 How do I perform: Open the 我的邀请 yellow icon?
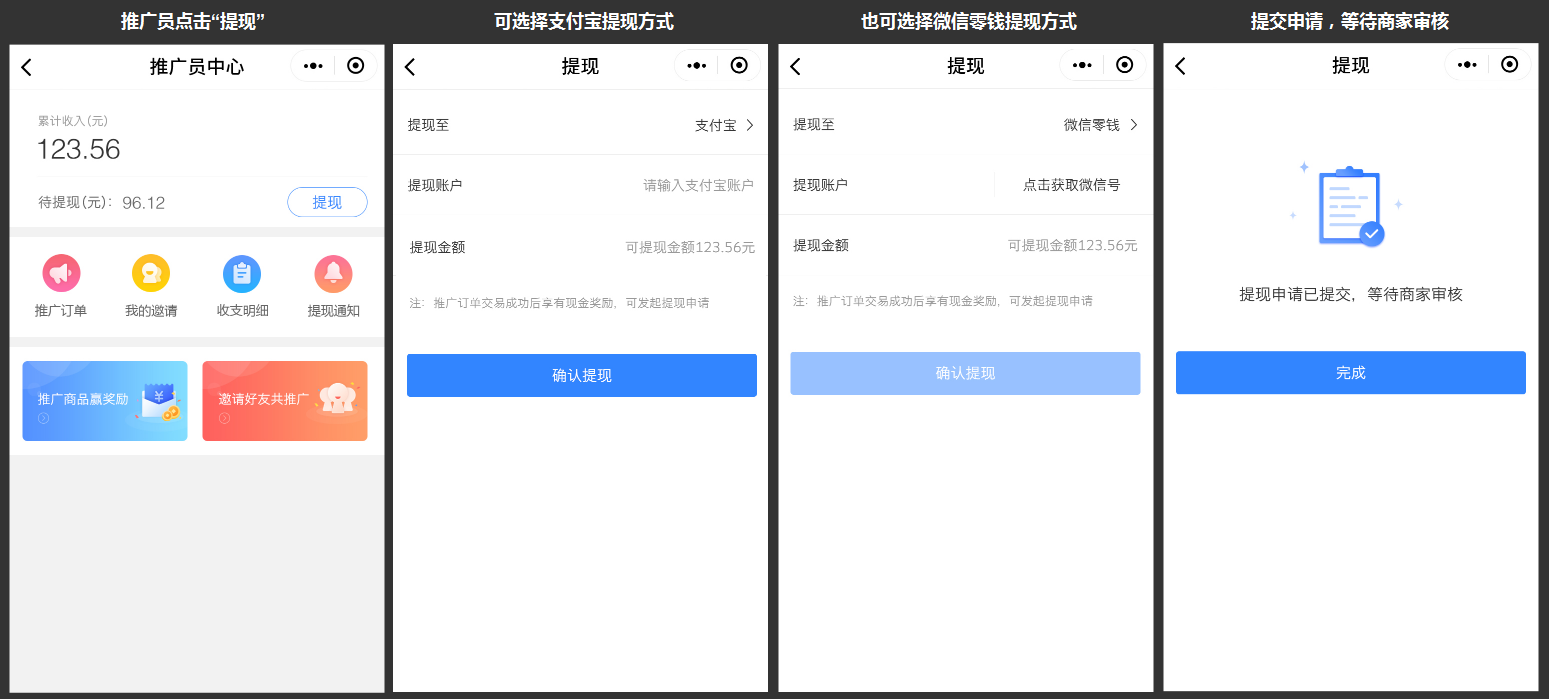[x=151, y=273]
